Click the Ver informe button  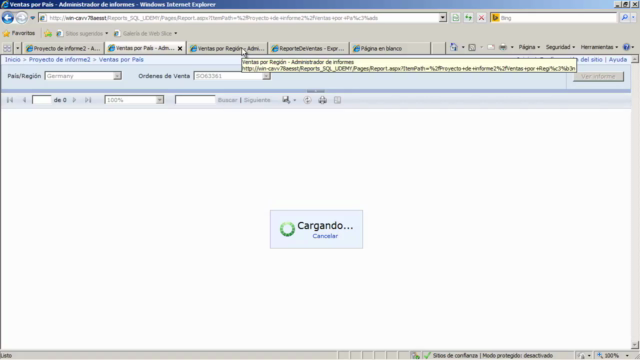(x=598, y=76)
